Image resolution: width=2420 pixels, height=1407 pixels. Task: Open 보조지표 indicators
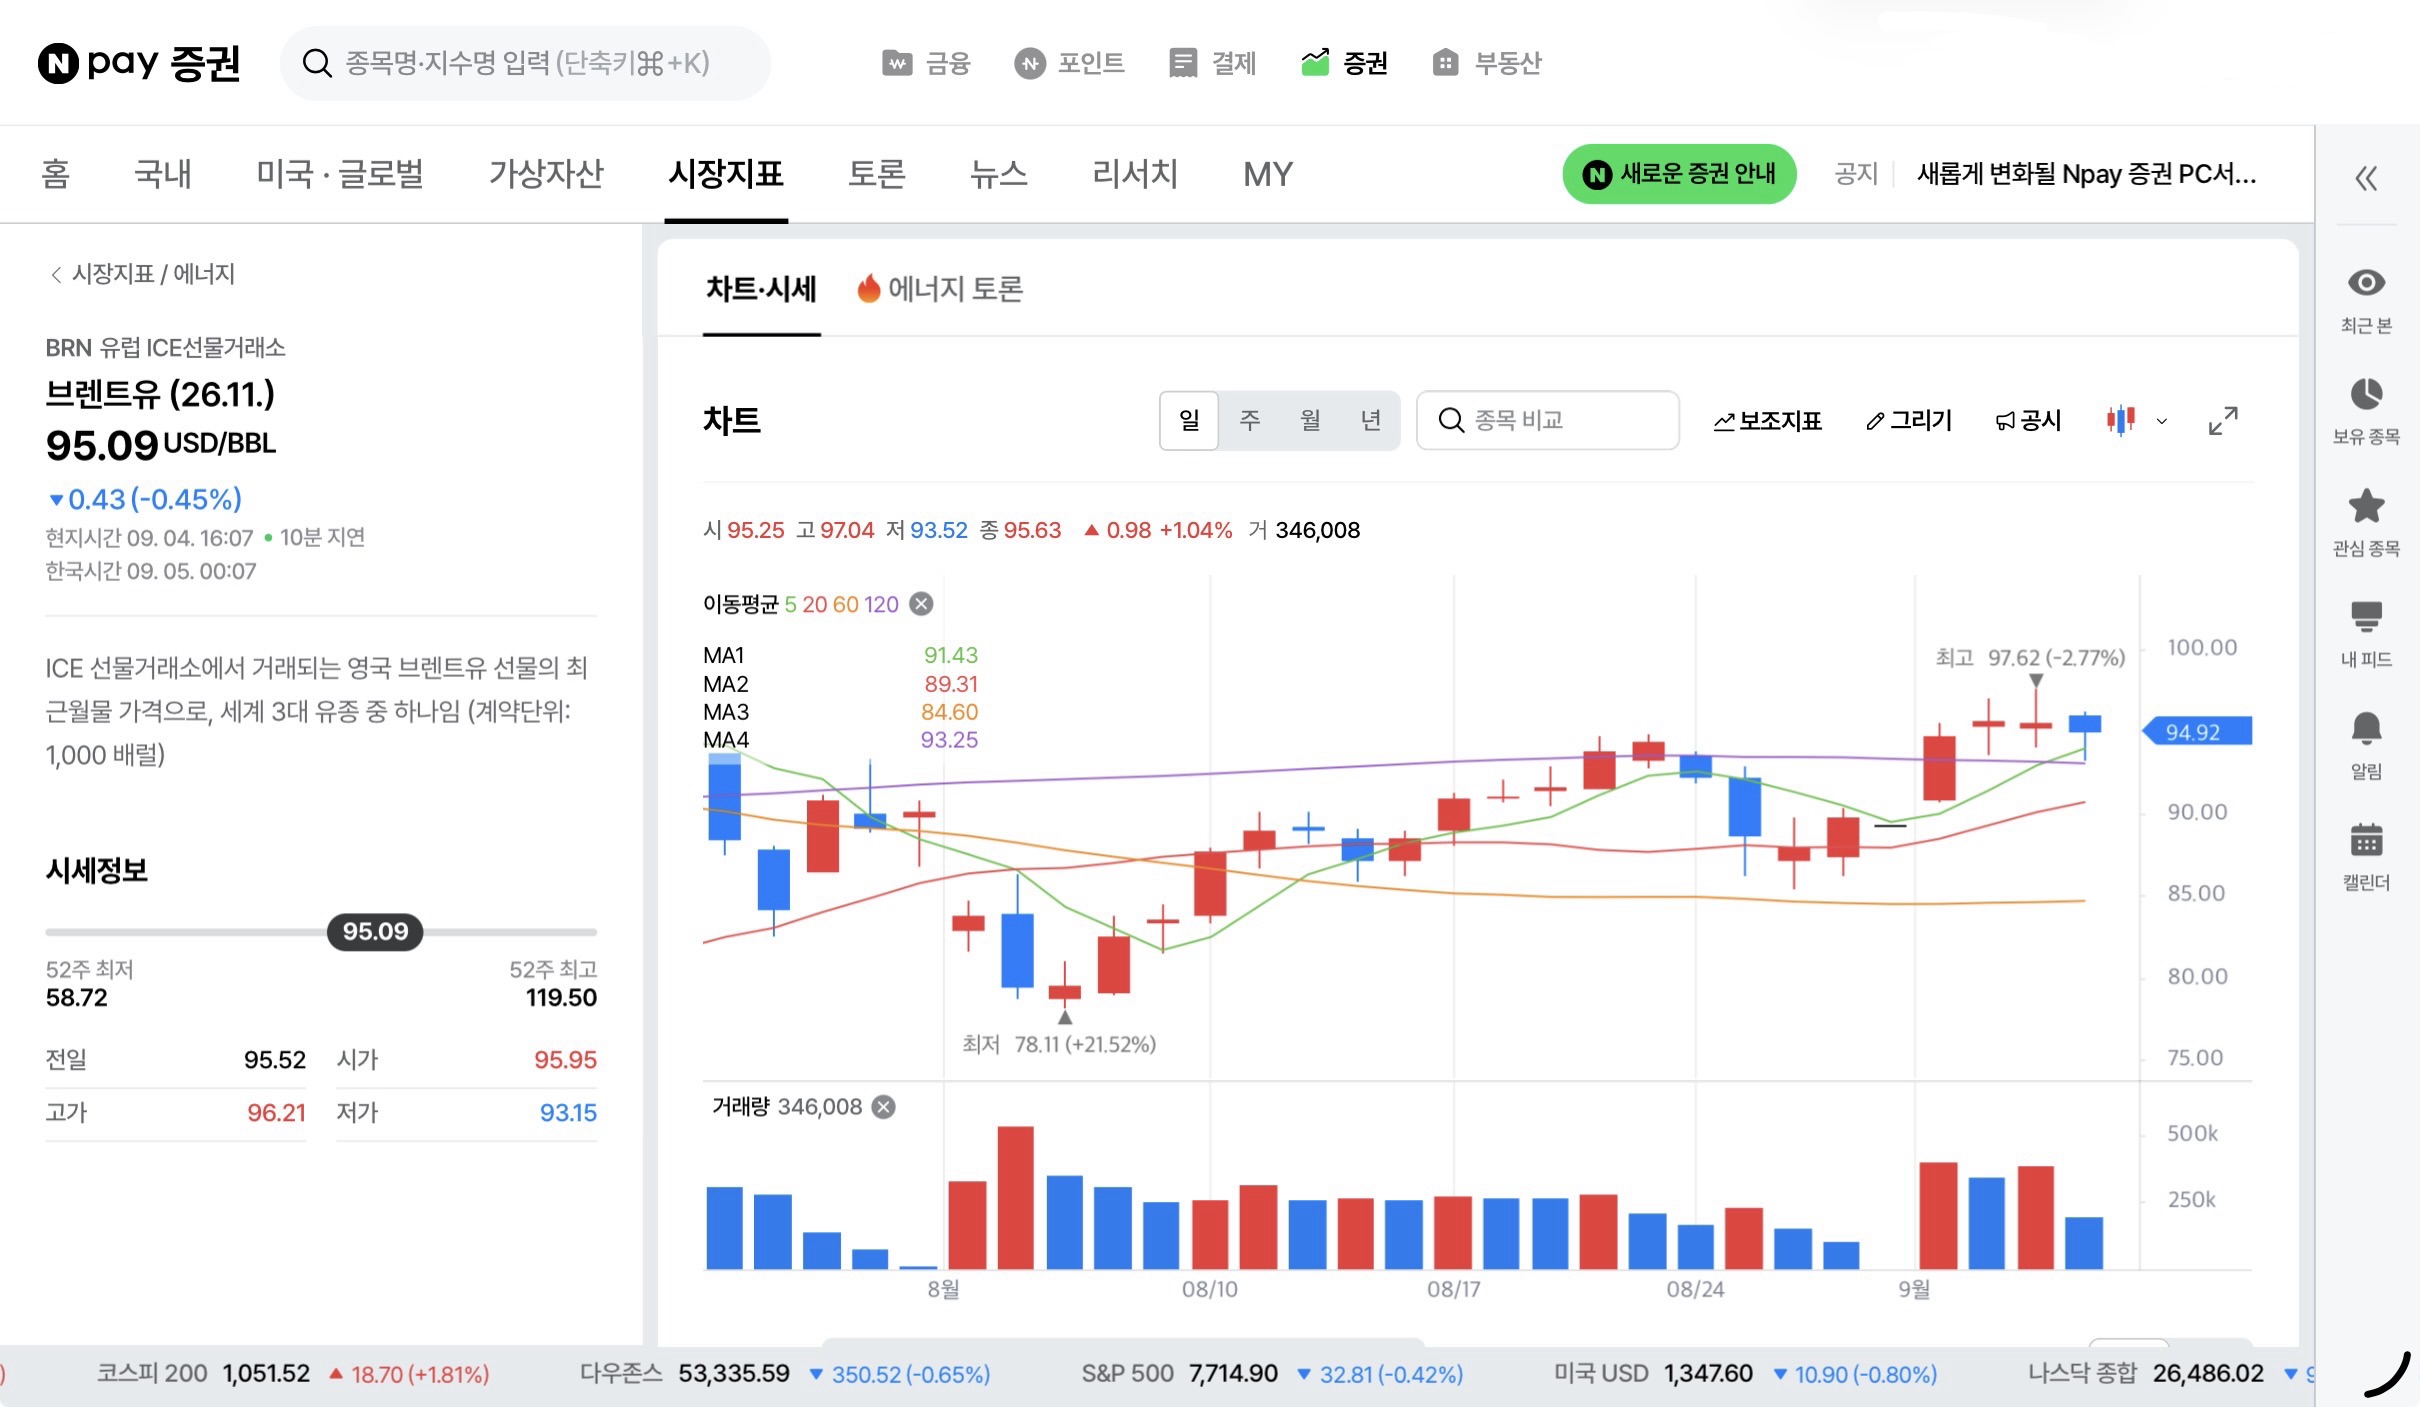[x=1767, y=421]
